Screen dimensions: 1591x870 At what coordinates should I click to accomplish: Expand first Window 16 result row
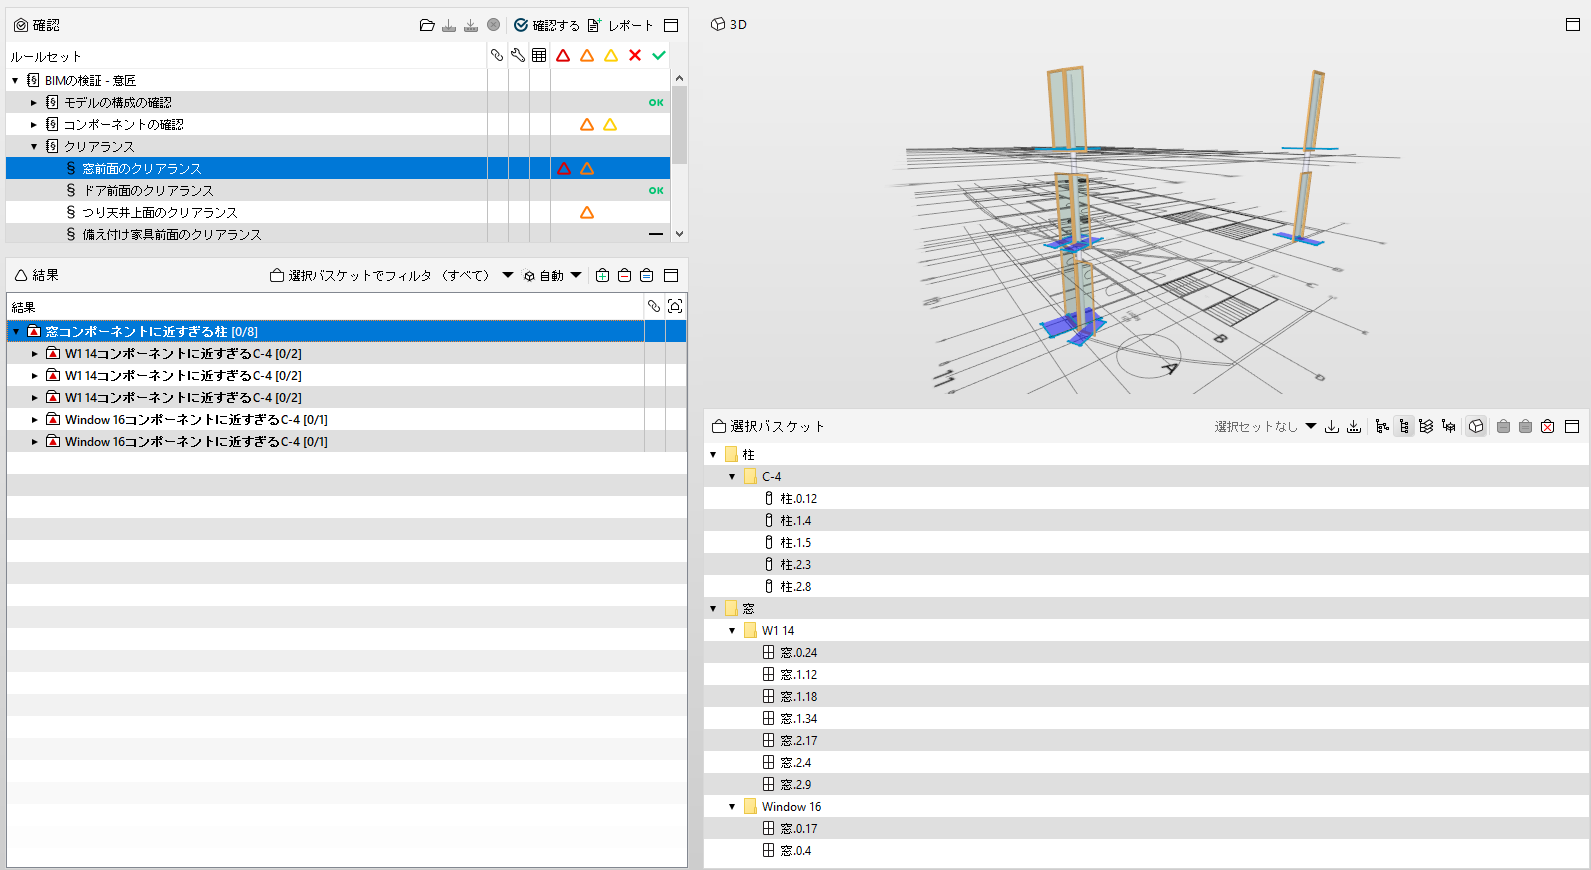click(34, 419)
